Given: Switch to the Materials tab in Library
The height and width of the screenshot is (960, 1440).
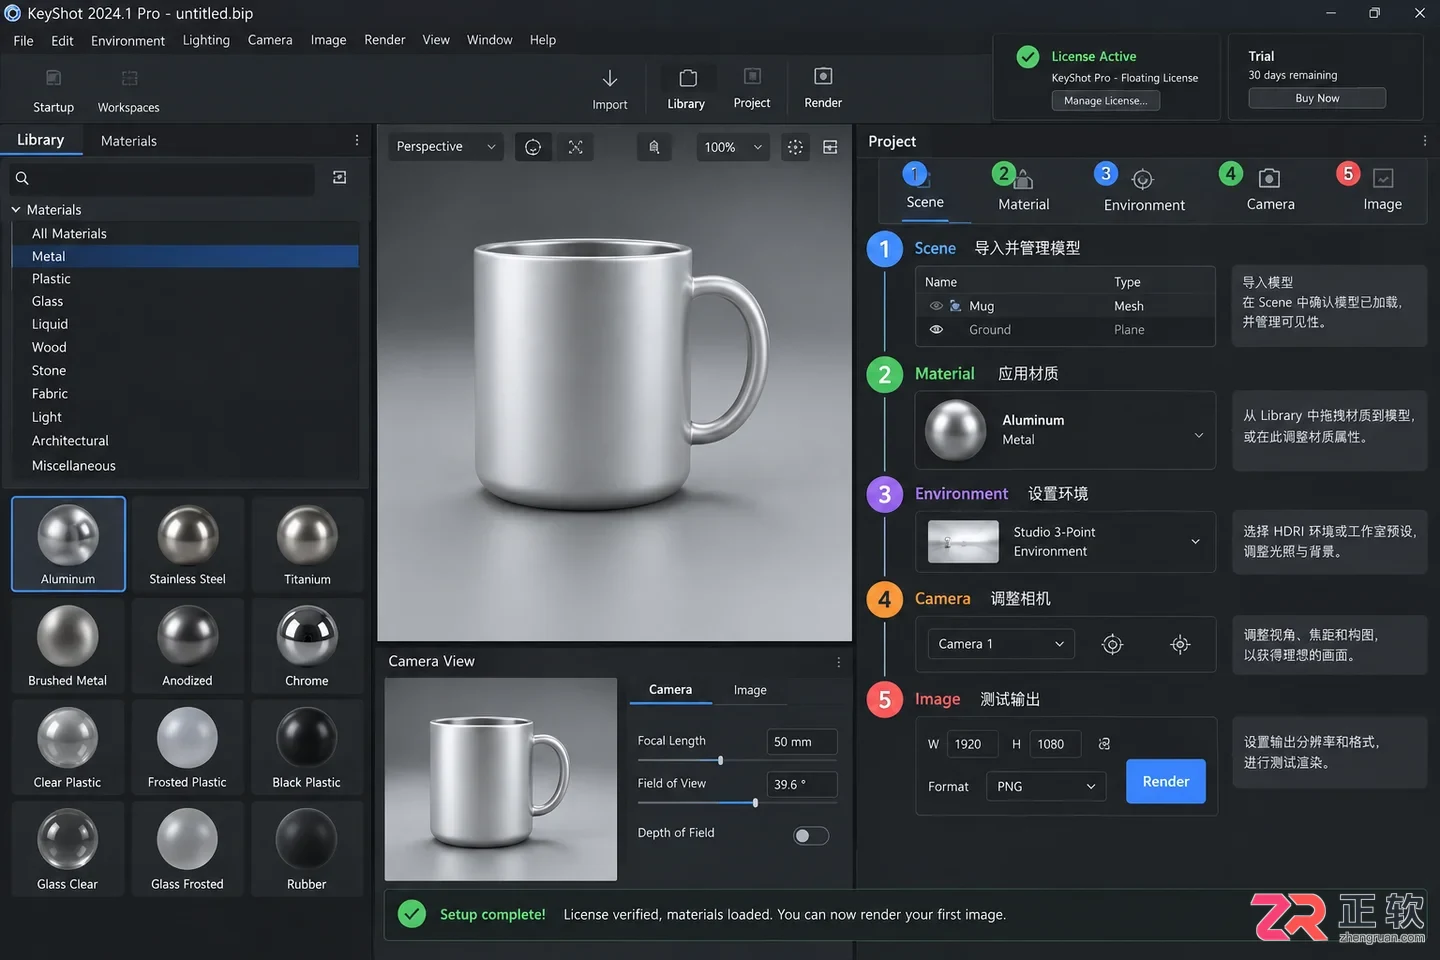Looking at the screenshot, I should point(129,141).
